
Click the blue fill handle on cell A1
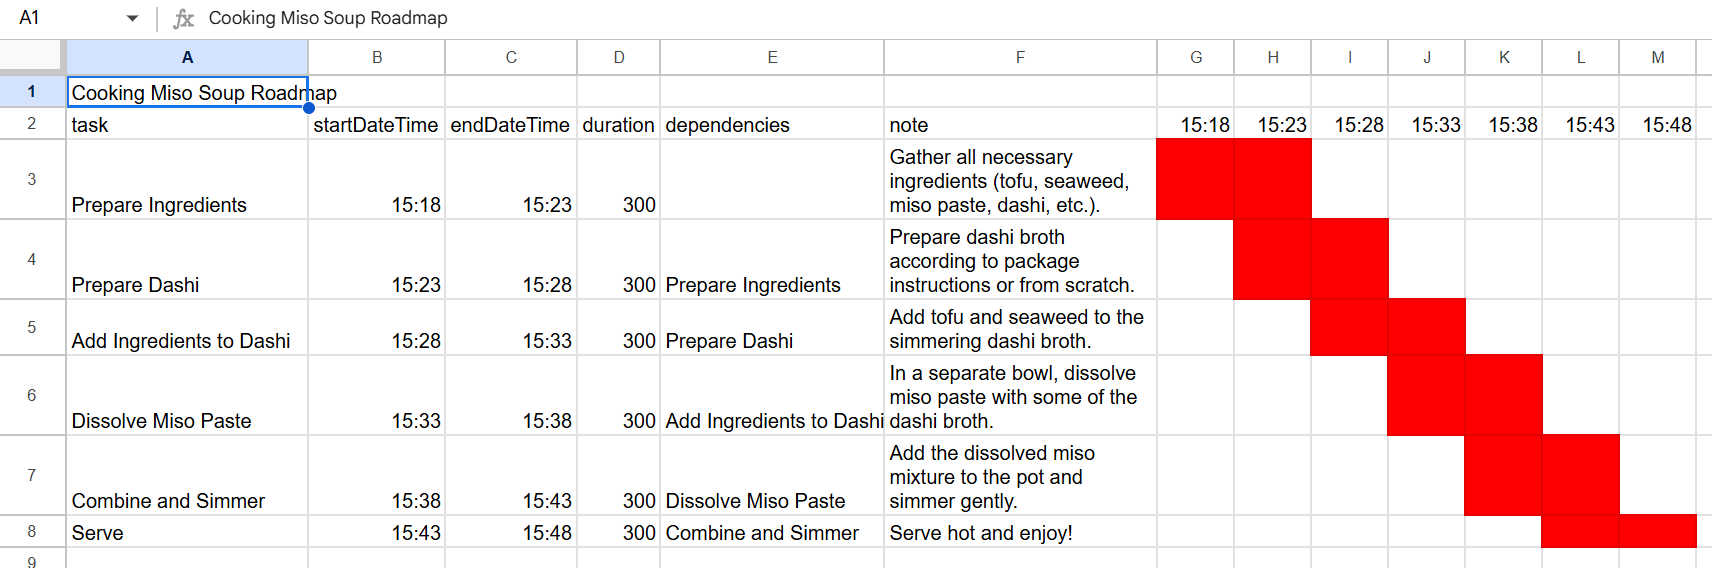point(308,107)
